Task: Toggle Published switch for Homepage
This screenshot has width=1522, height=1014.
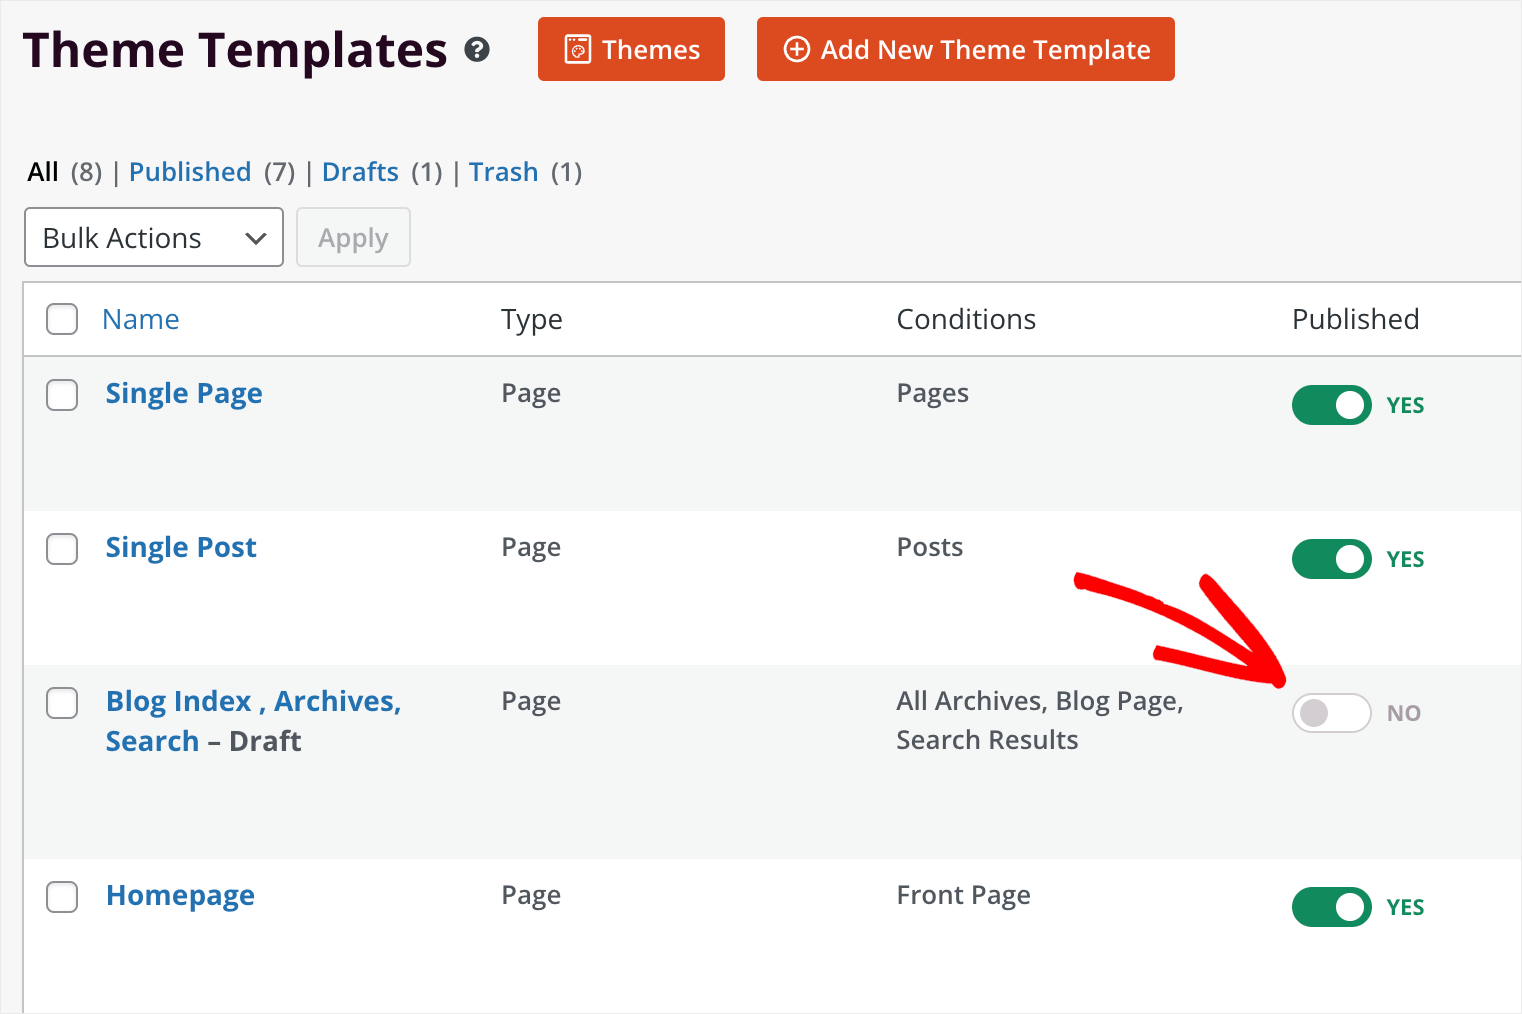Action: [1331, 907]
